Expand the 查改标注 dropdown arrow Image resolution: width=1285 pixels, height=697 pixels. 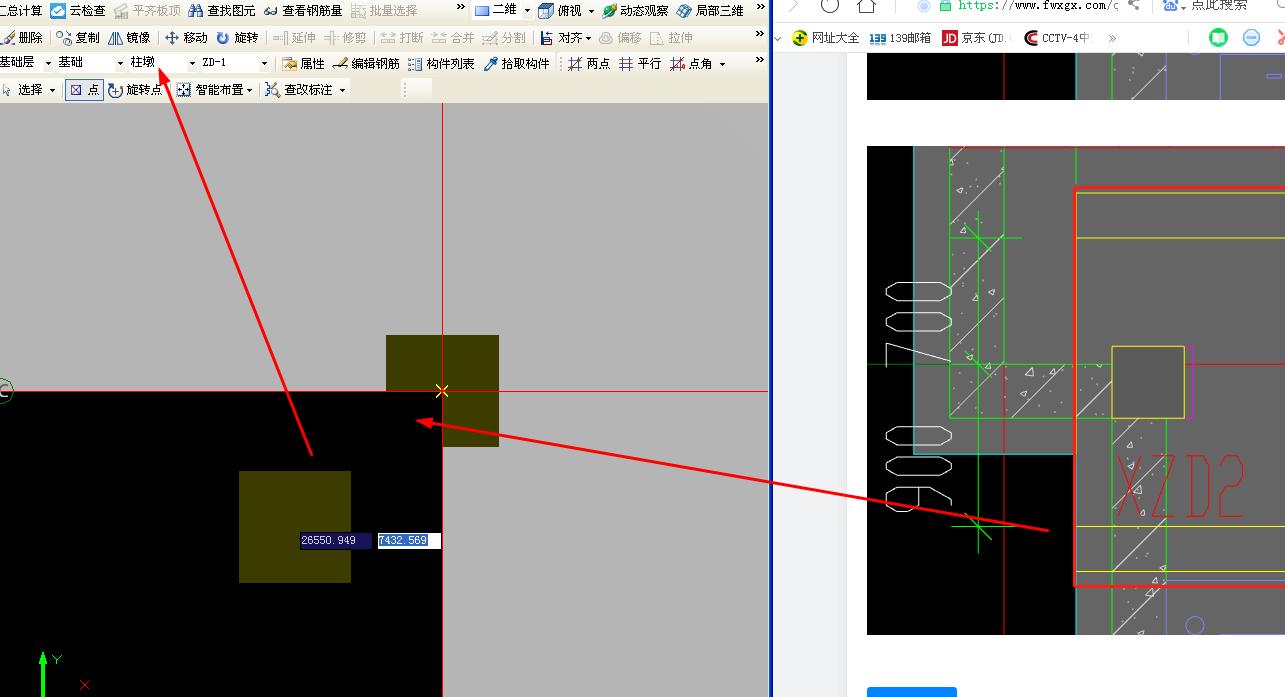click(342, 90)
